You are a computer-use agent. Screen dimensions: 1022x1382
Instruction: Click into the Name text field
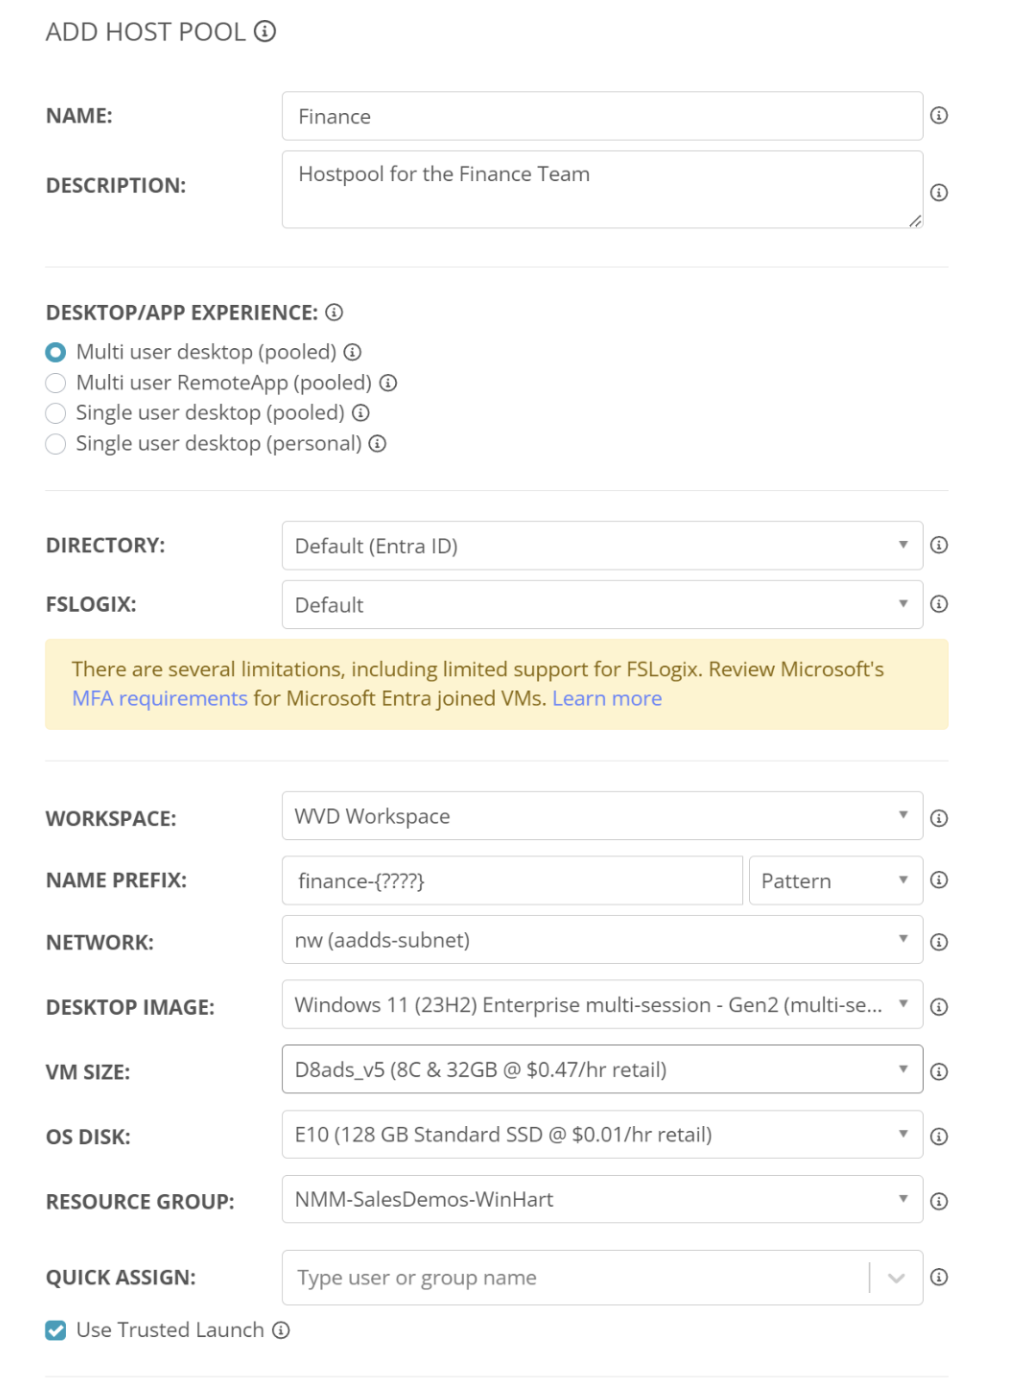coord(601,117)
